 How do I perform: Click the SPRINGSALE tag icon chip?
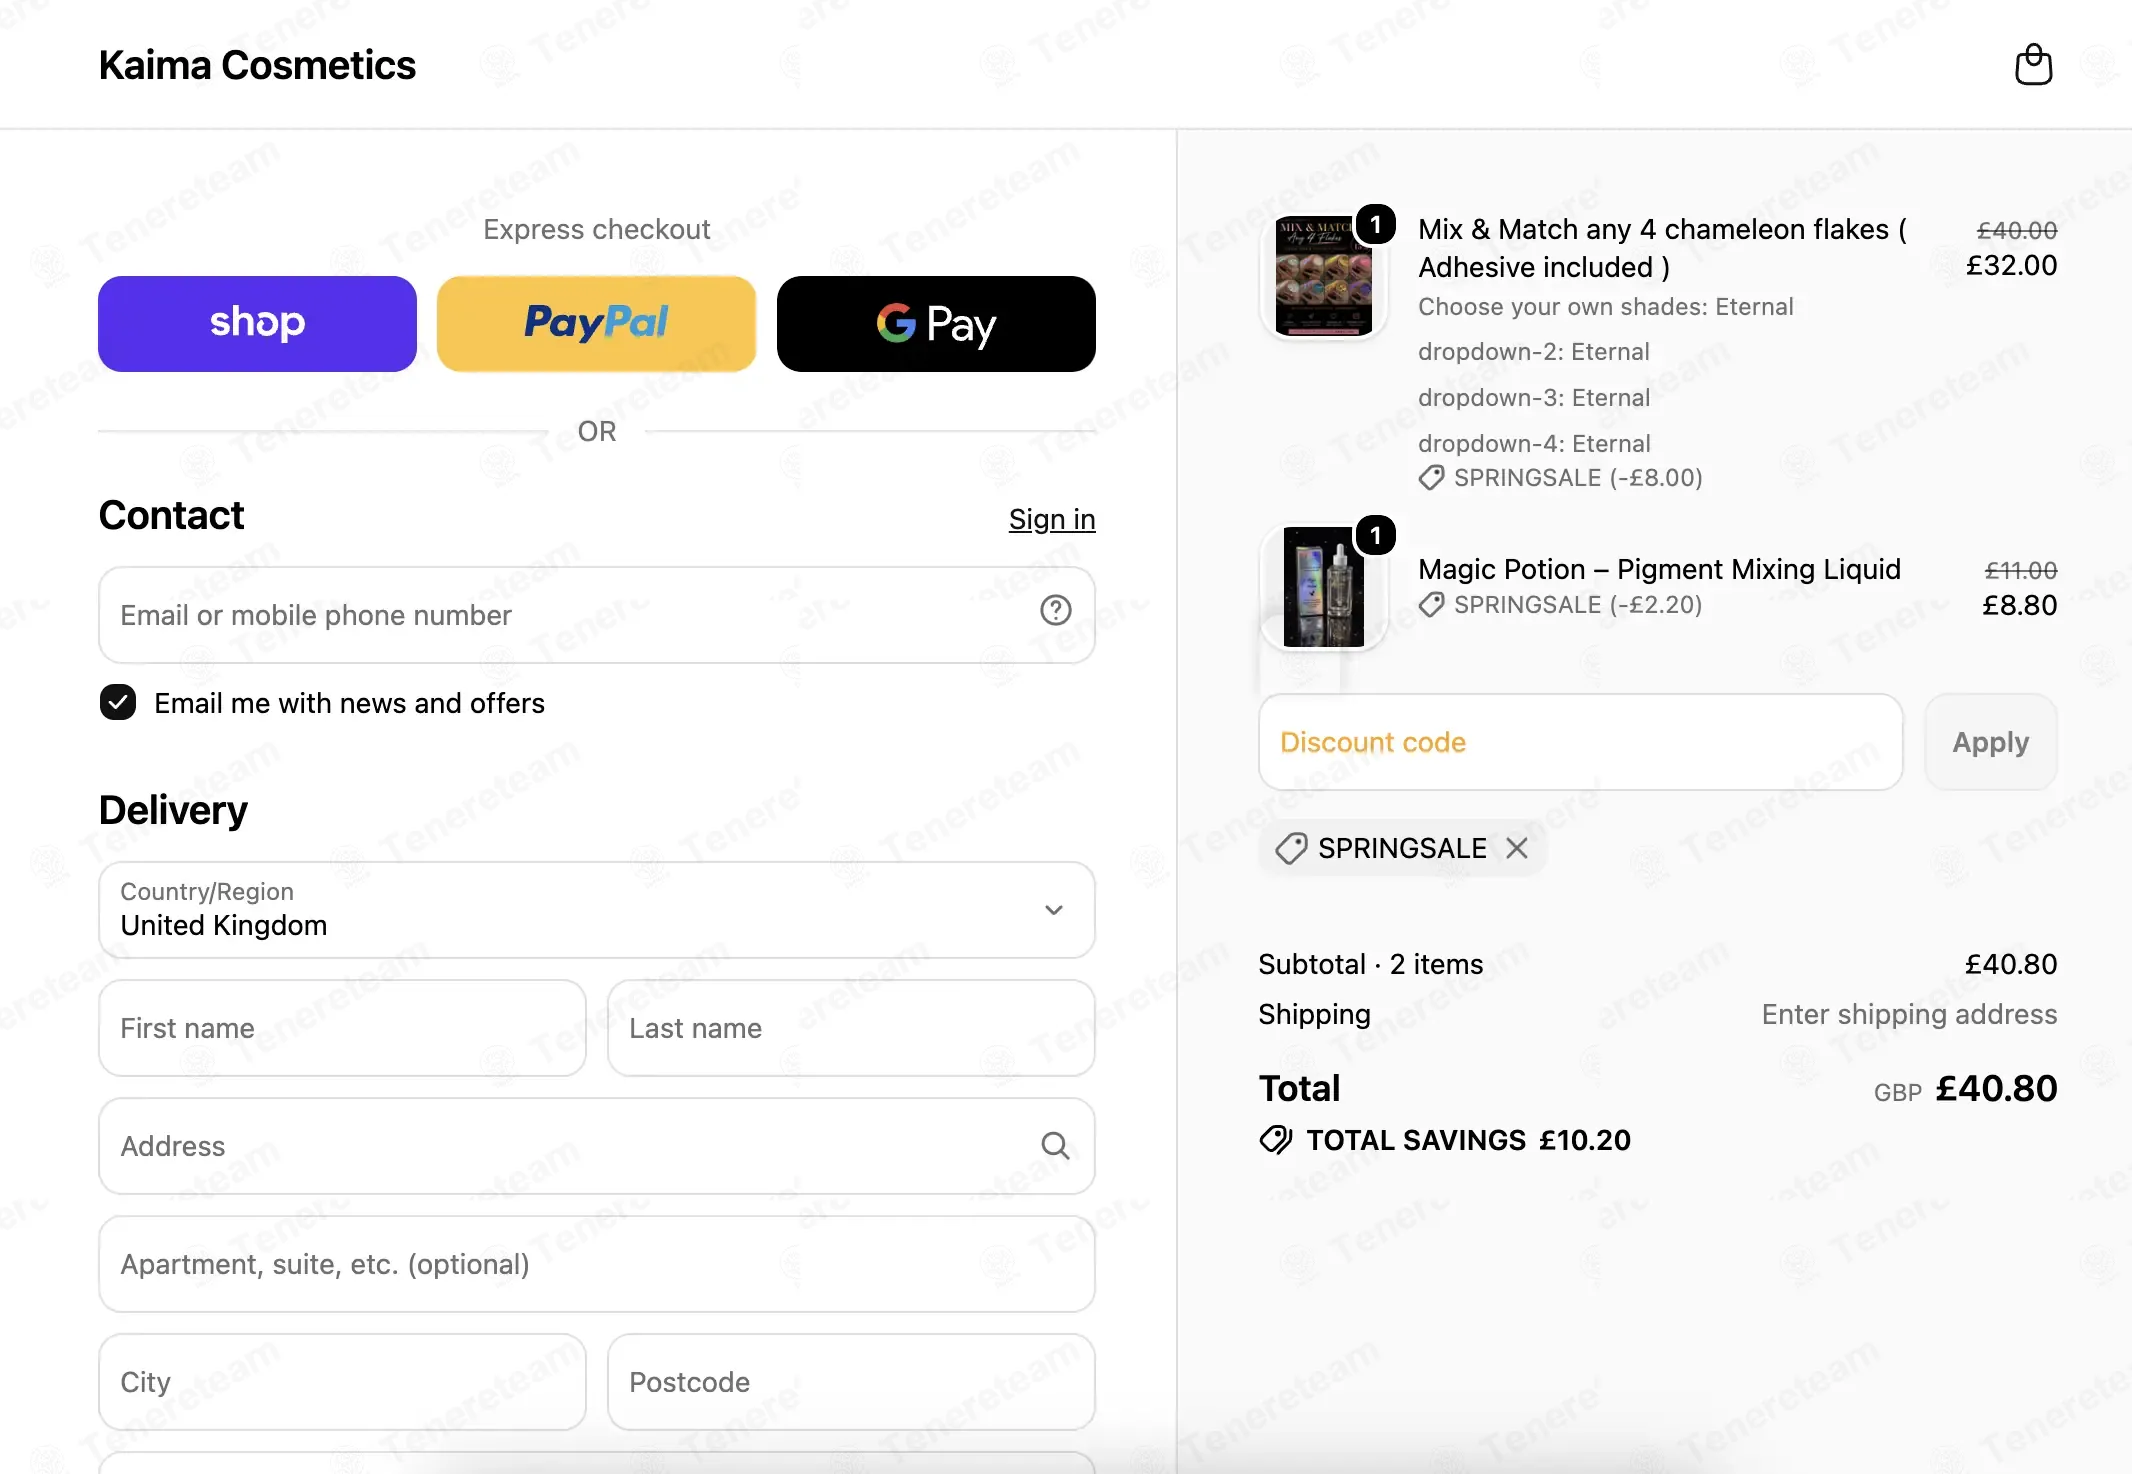(x=1290, y=848)
